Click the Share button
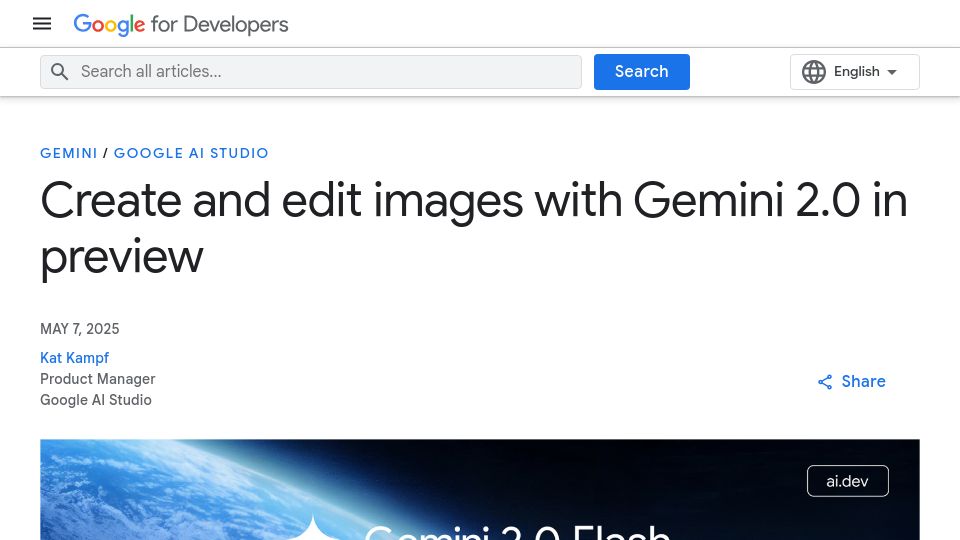 point(852,381)
